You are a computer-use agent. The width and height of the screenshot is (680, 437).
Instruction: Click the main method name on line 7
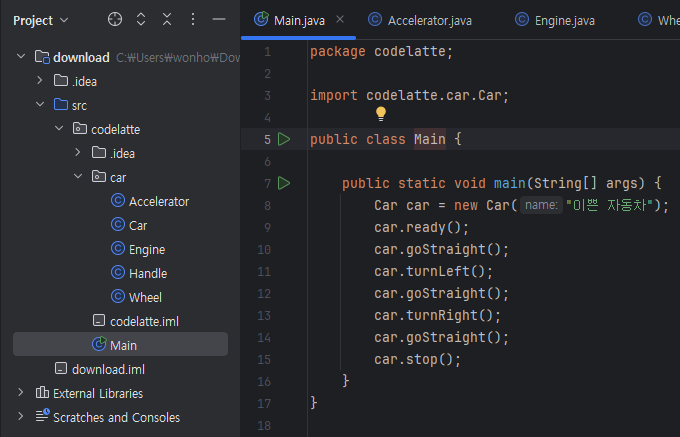(510, 183)
